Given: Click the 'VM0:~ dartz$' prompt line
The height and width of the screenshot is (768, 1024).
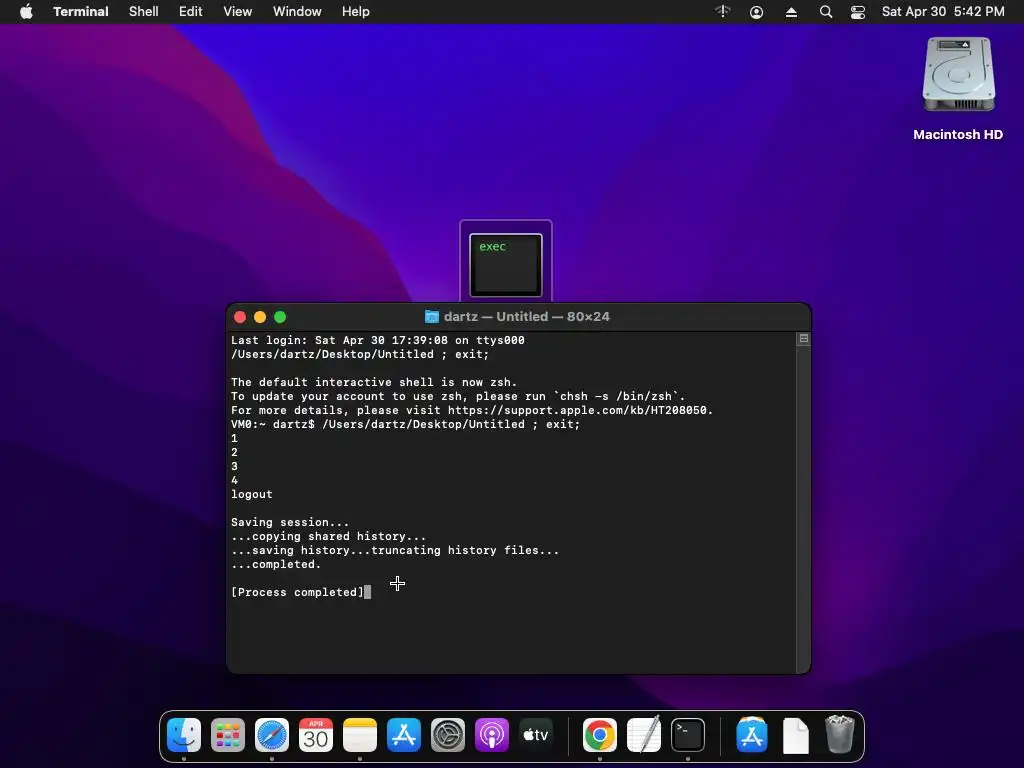Looking at the screenshot, I should (x=405, y=424).
